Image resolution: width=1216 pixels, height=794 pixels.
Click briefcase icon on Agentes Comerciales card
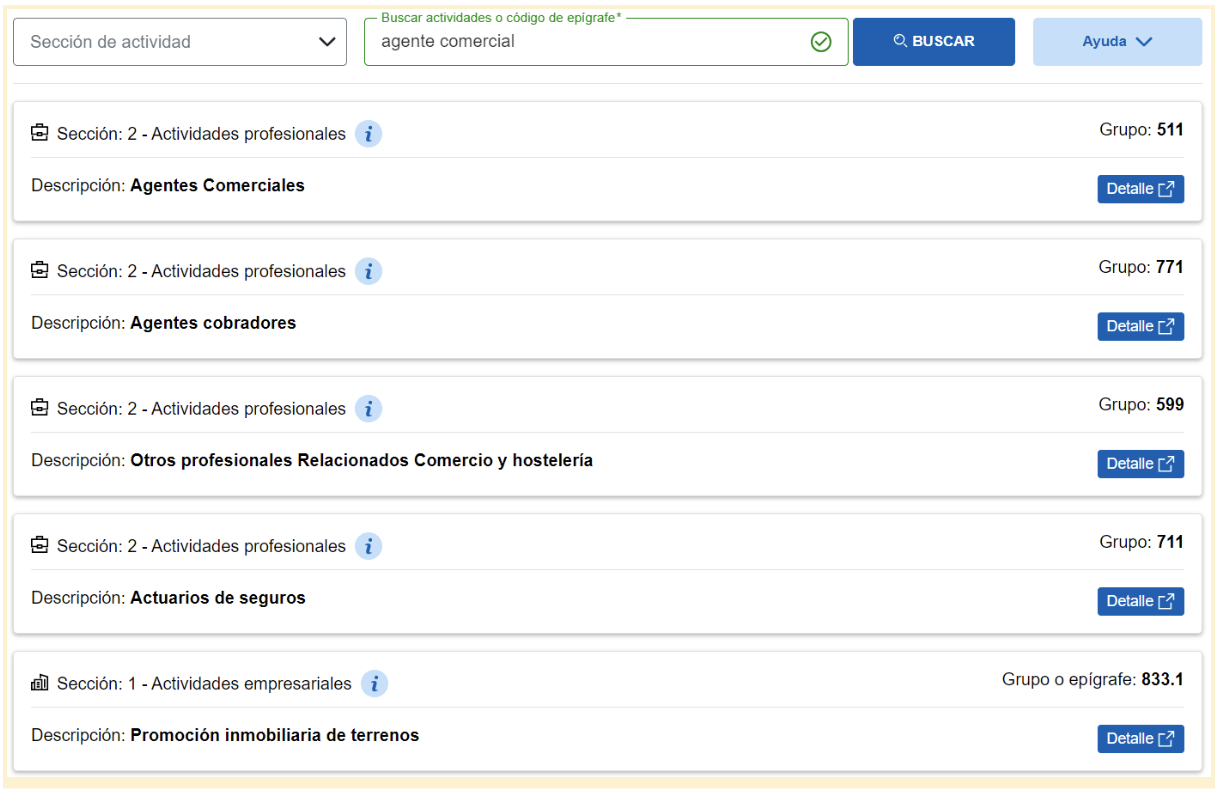click(40, 134)
